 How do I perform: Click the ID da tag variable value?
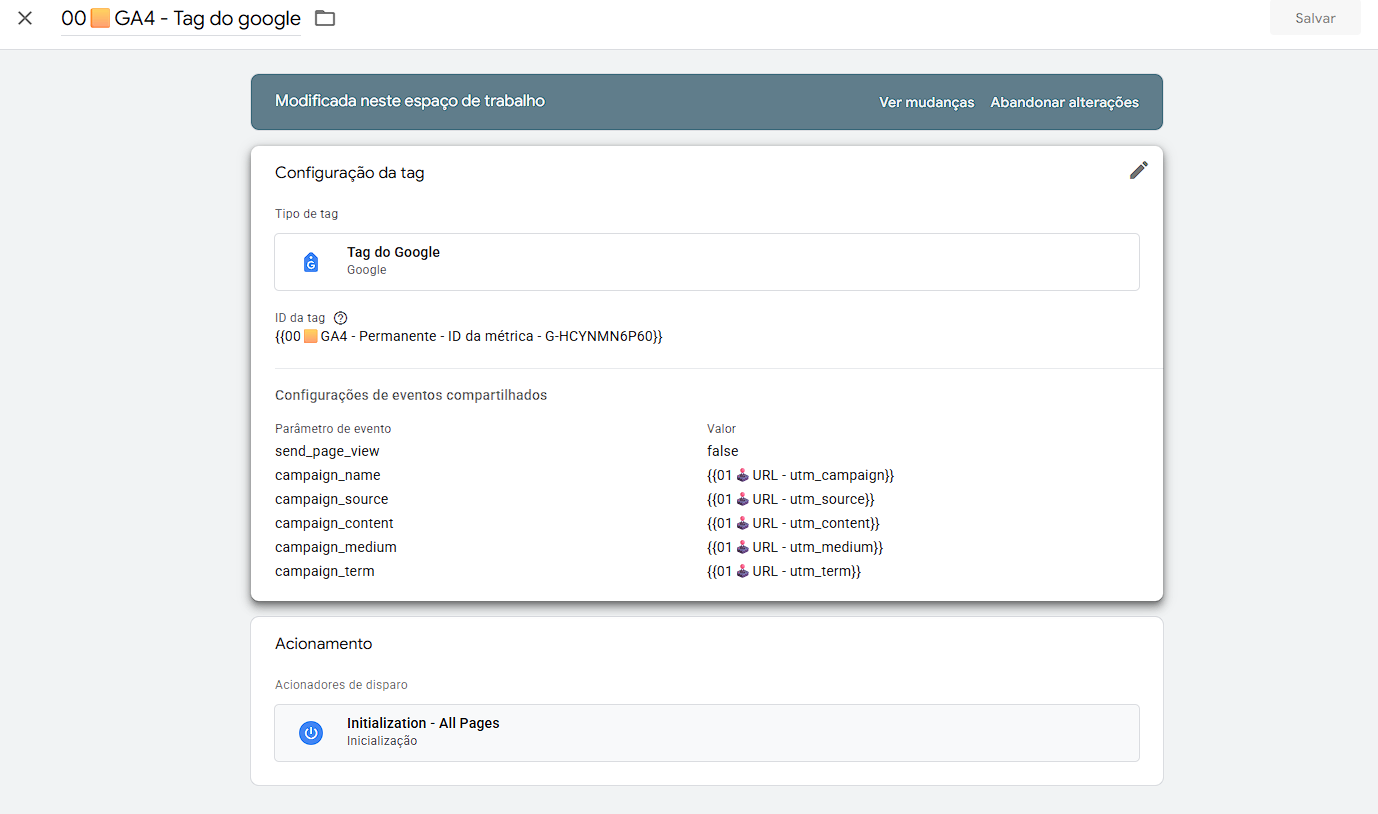468,337
